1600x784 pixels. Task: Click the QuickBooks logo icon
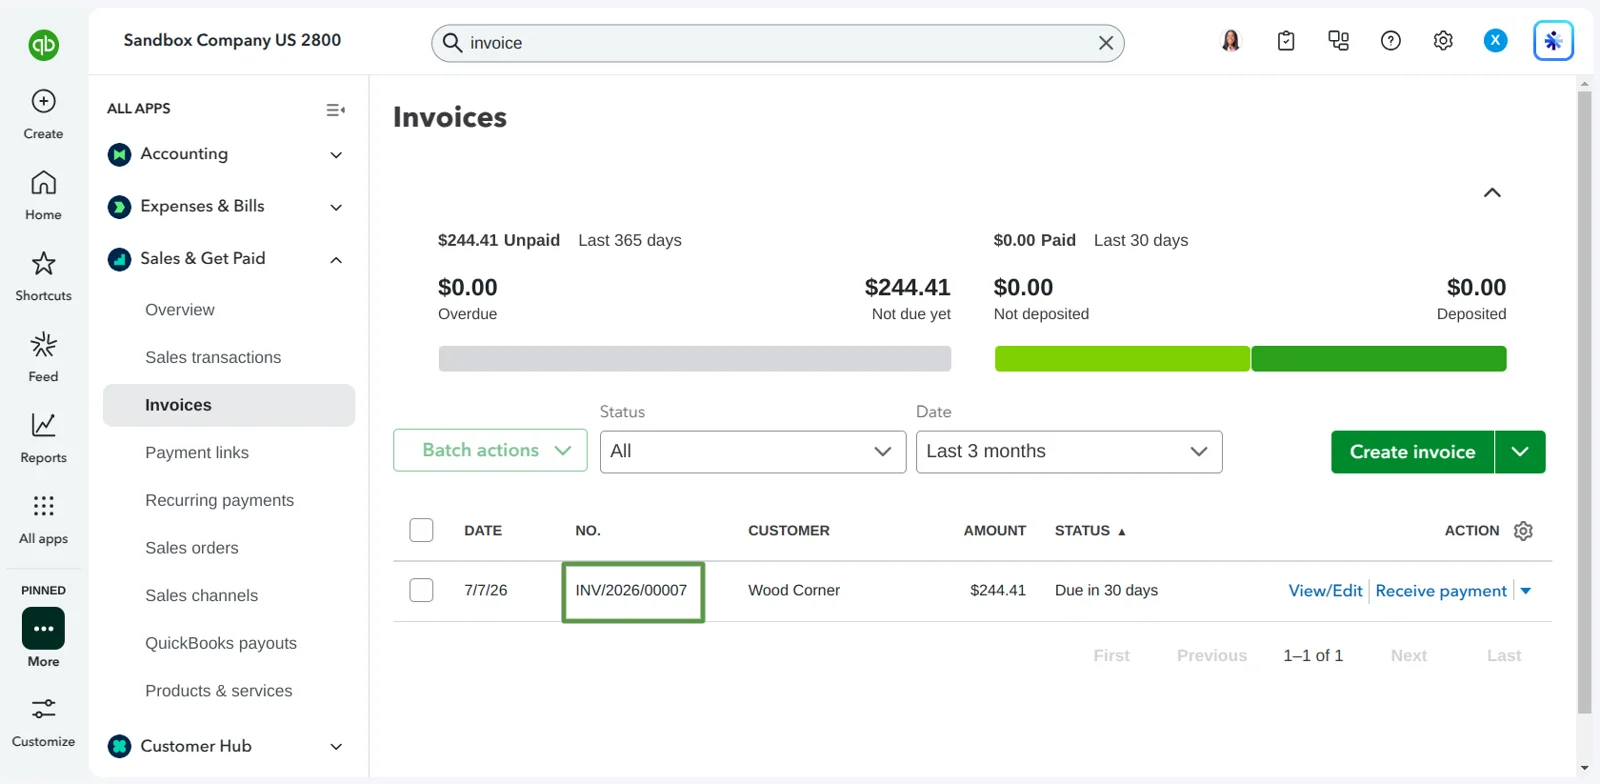(43, 44)
